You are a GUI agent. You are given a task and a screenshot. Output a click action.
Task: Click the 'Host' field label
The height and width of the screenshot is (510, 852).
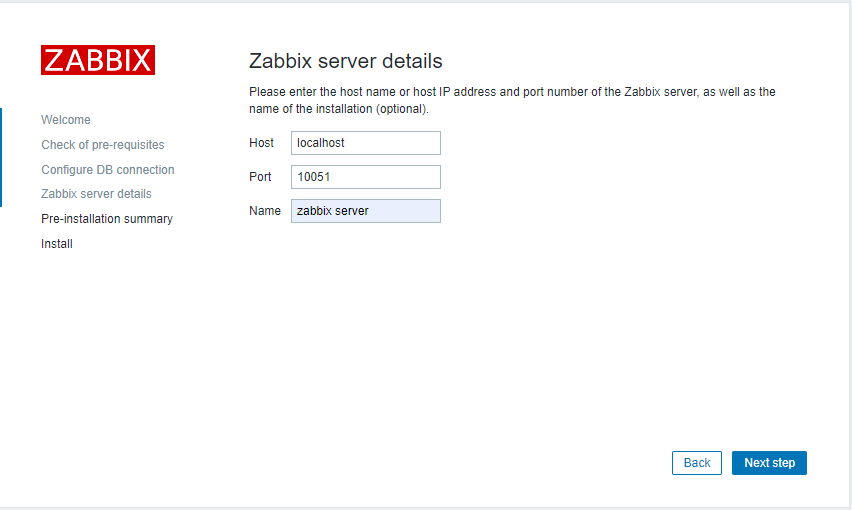pyautogui.click(x=261, y=143)
